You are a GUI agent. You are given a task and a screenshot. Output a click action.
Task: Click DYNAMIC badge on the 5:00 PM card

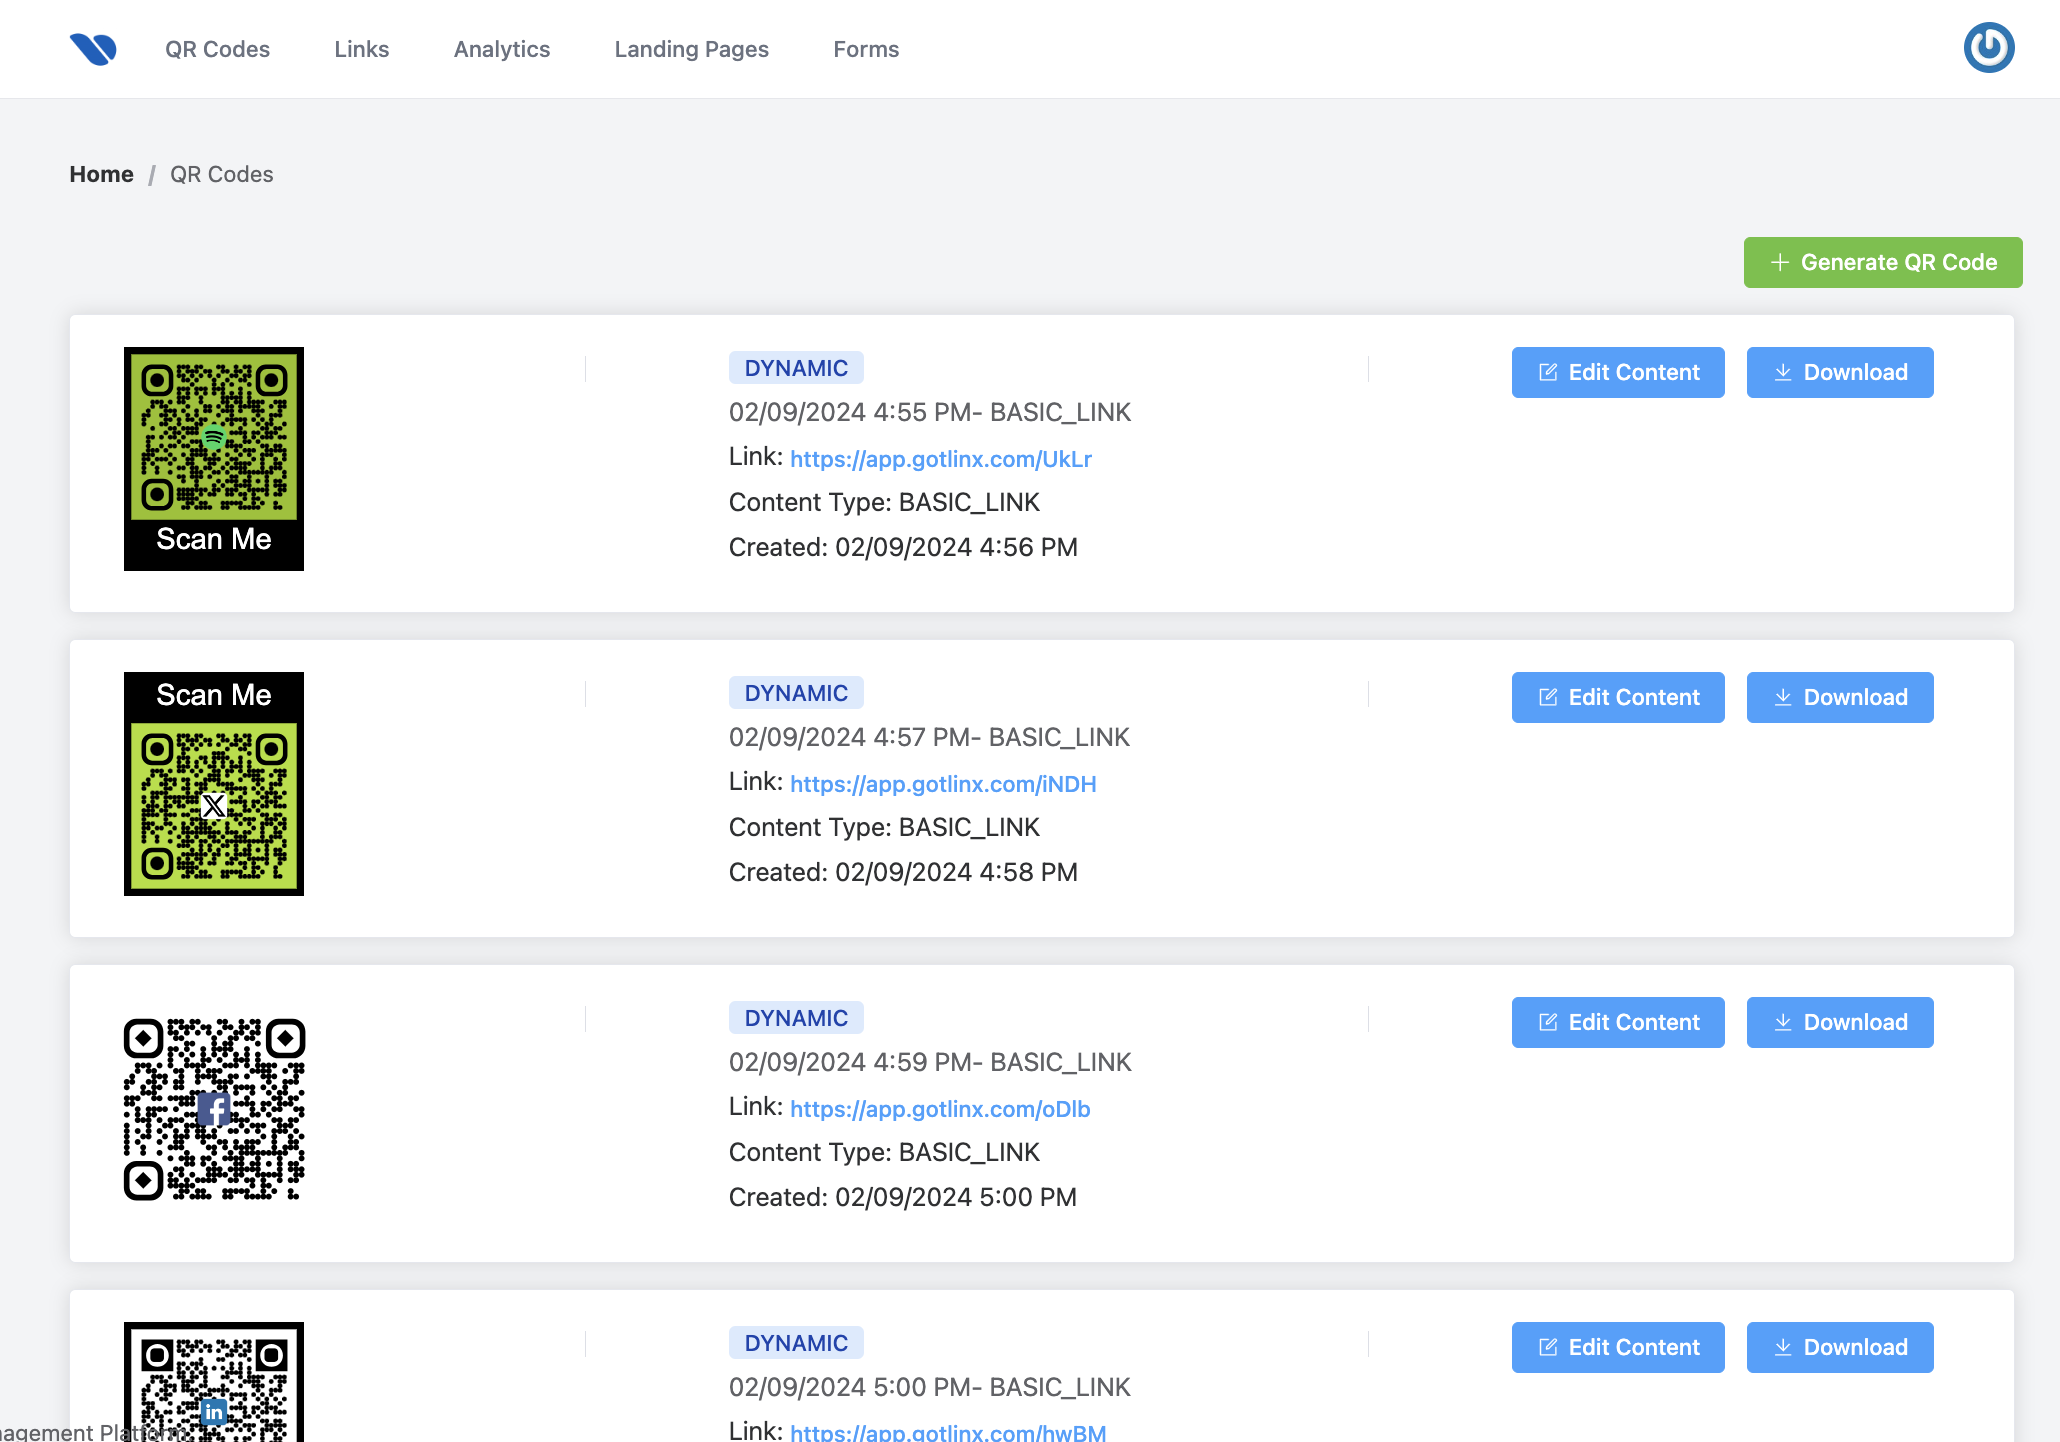(x=796, y=1343)
